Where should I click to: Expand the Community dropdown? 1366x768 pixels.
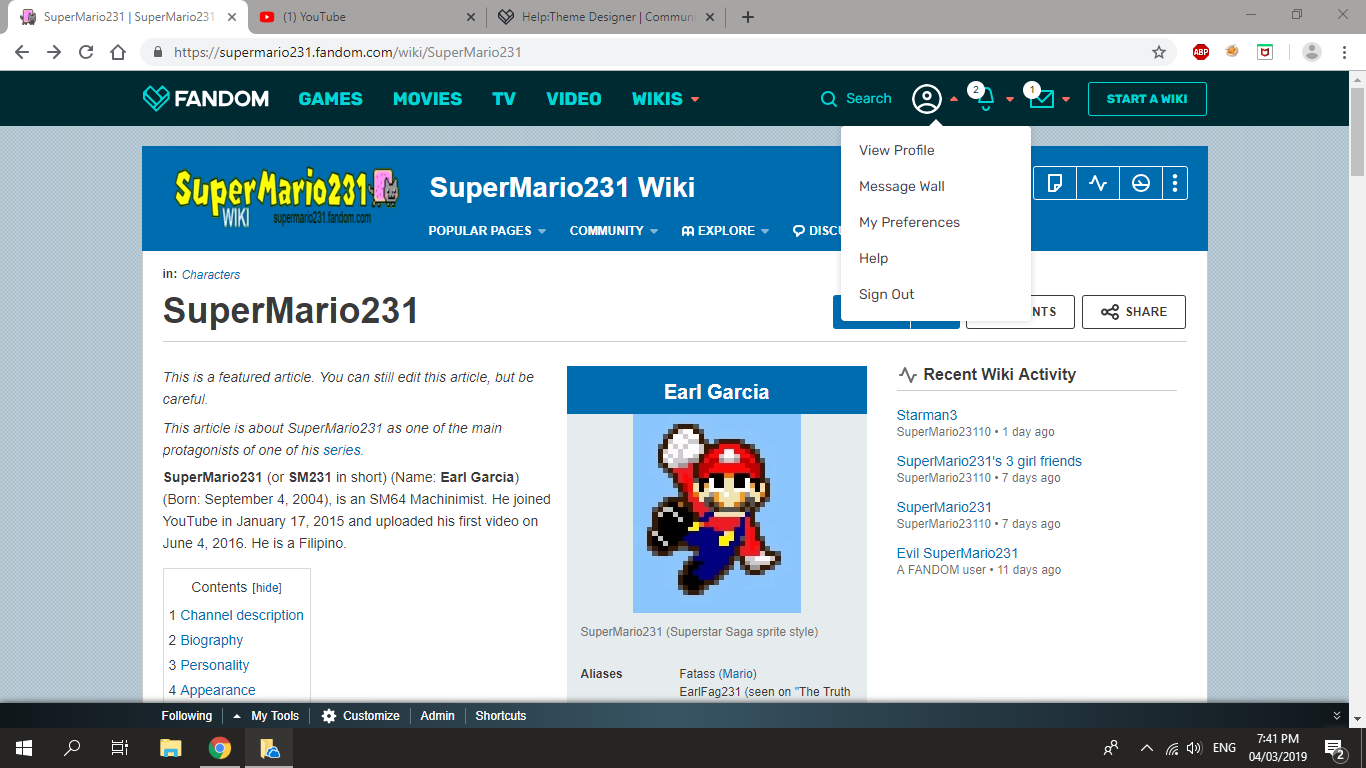(614, 231)
